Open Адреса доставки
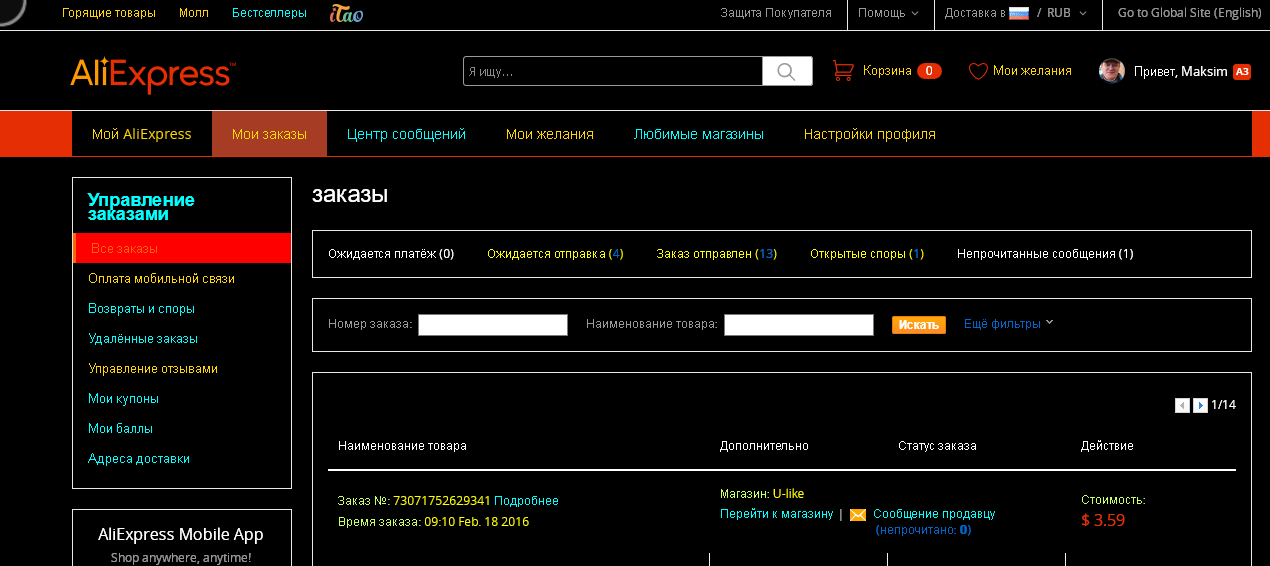The height and width of the screenshot is (566, 1270). tap(139, 459)
